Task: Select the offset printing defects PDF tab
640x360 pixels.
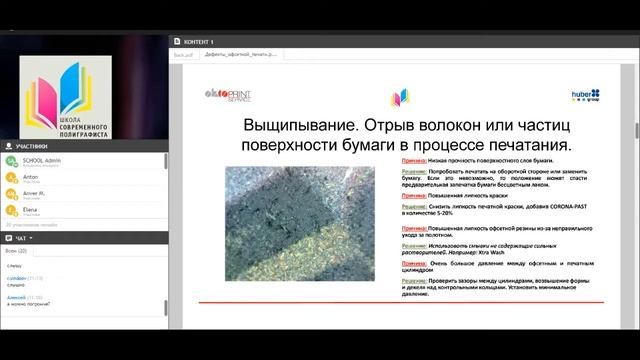Action: click(x=241, y=54)
